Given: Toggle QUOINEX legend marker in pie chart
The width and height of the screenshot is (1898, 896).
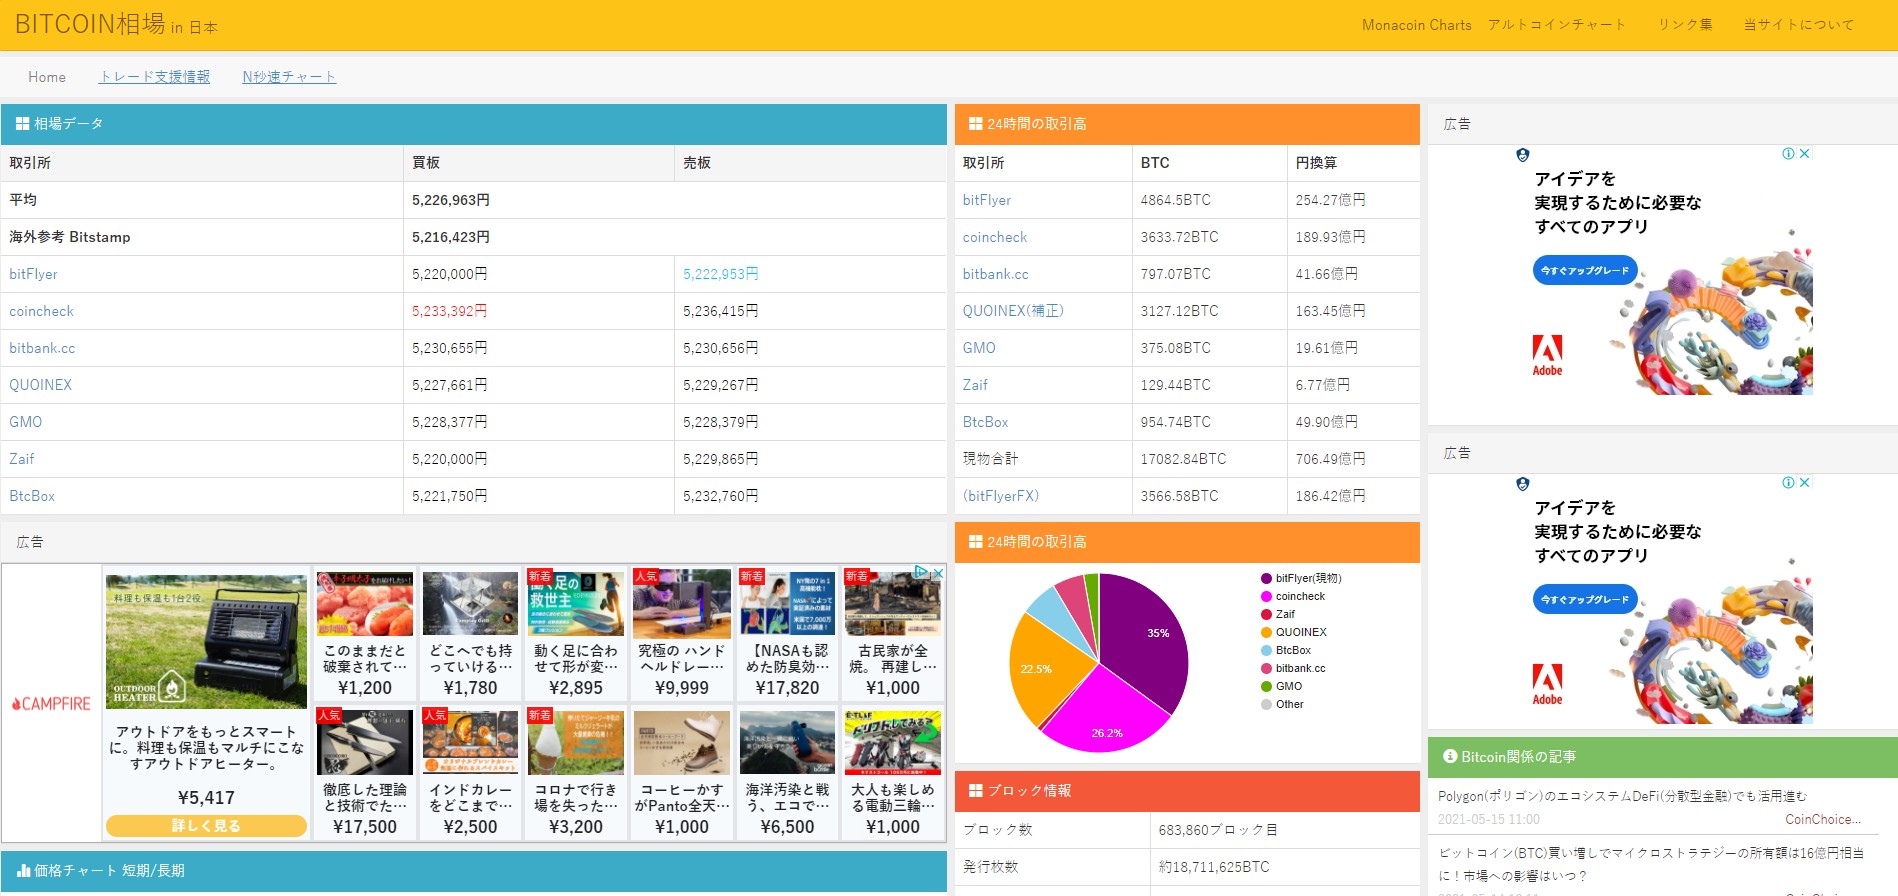Looking at the screenshot, I should coord(1266,633).
